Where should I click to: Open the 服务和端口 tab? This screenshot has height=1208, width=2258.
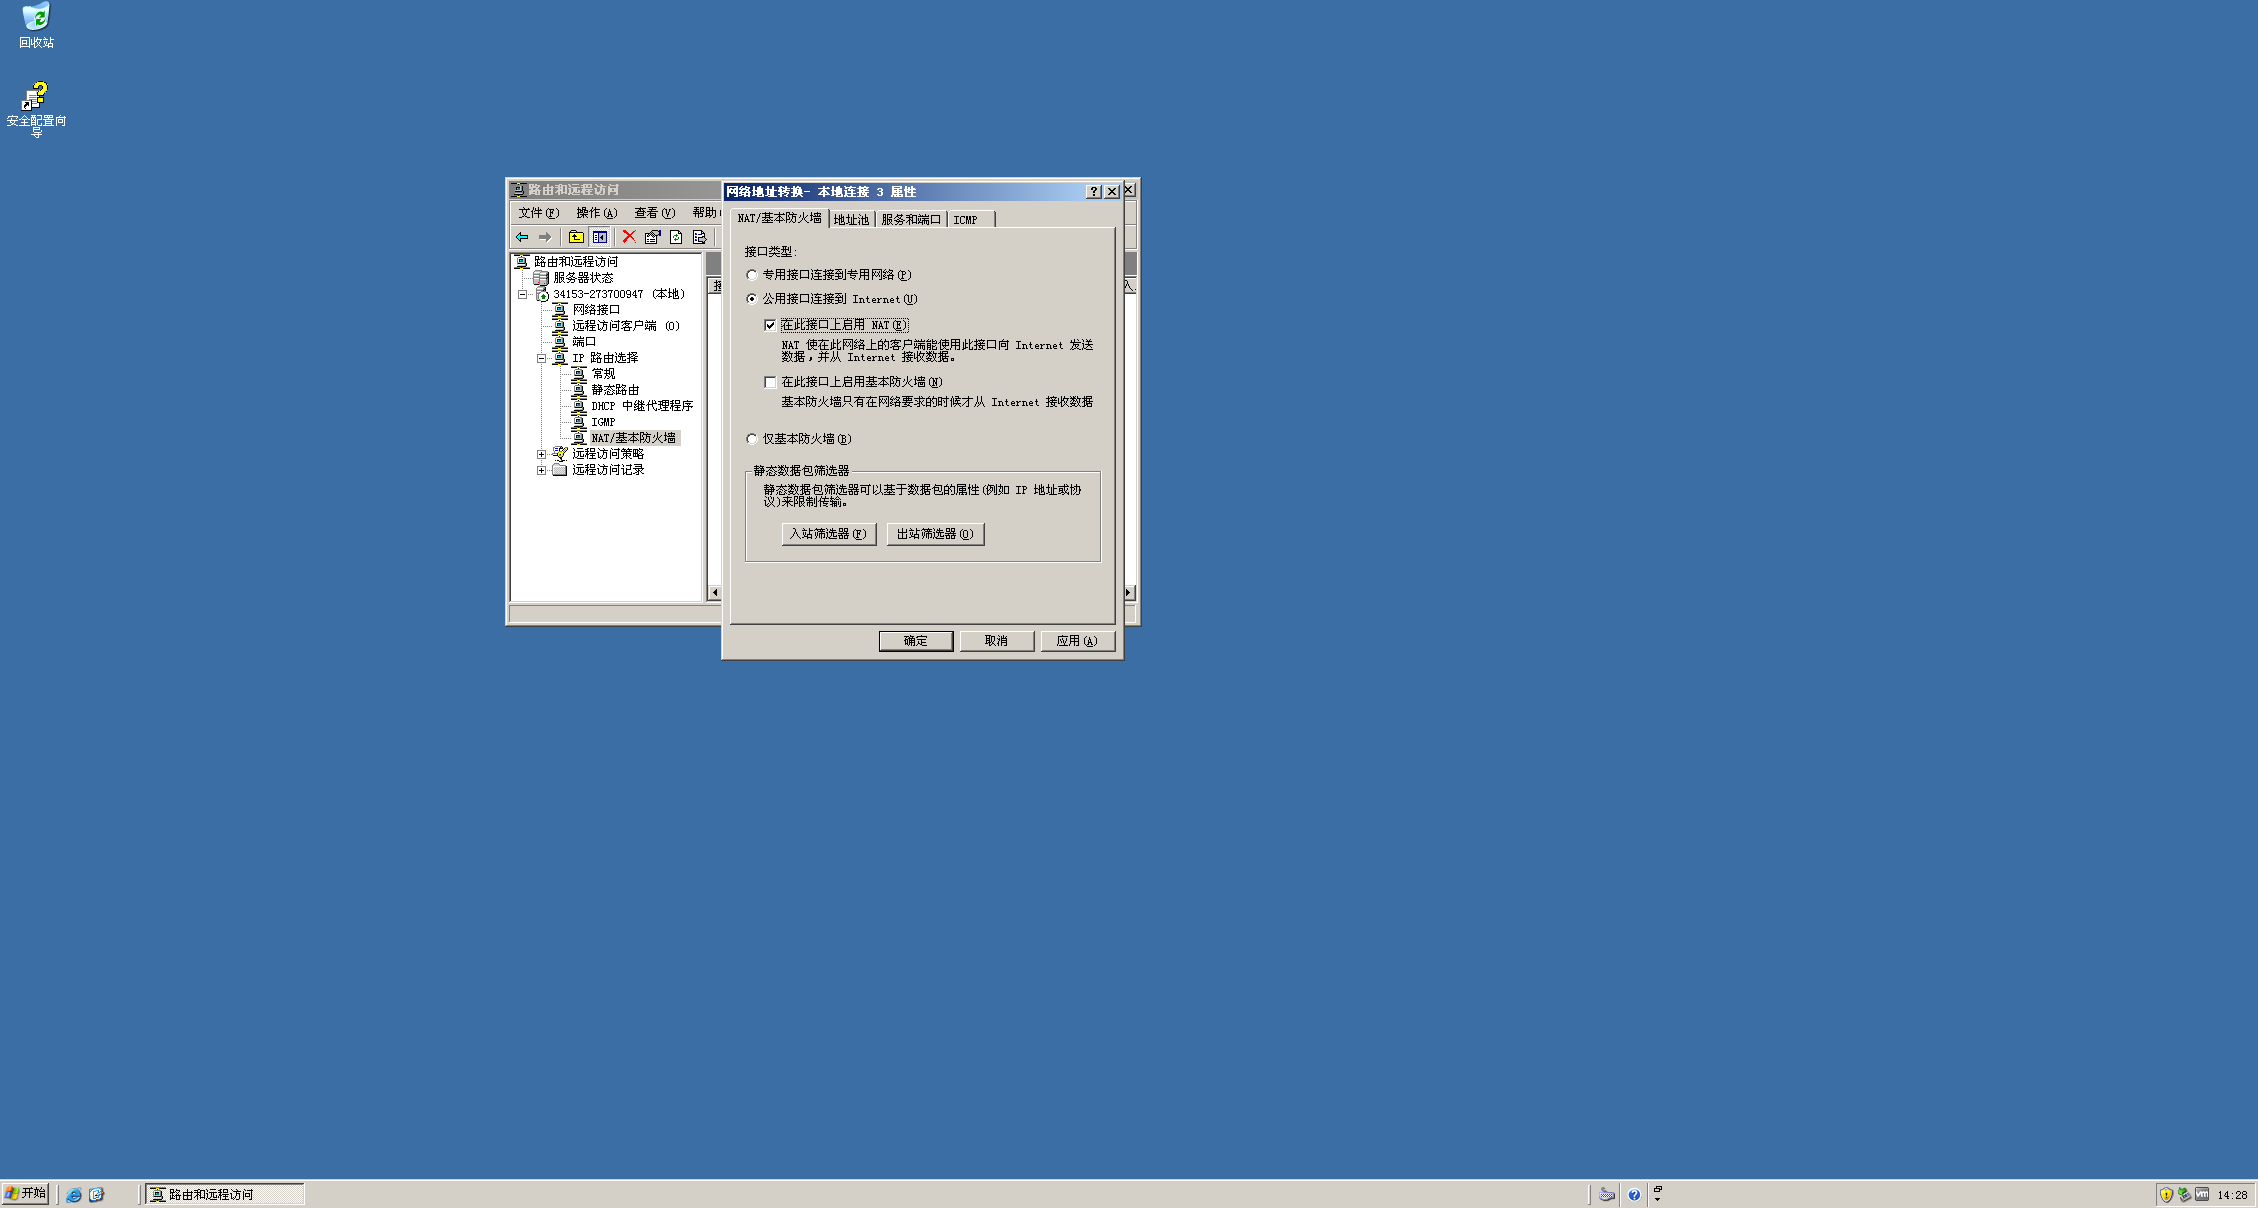coord(910,220)
